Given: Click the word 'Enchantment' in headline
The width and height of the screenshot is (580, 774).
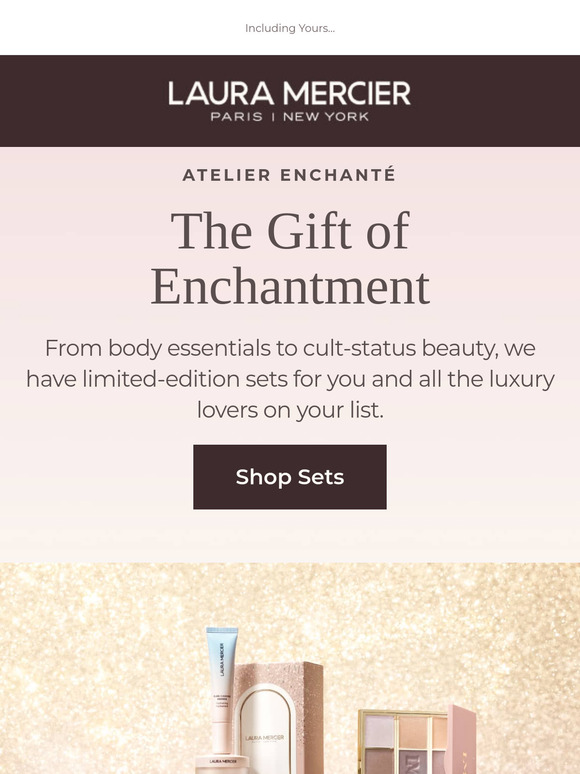Looking at the screenshot, I should pyautogui.click(x=290, y=287).
